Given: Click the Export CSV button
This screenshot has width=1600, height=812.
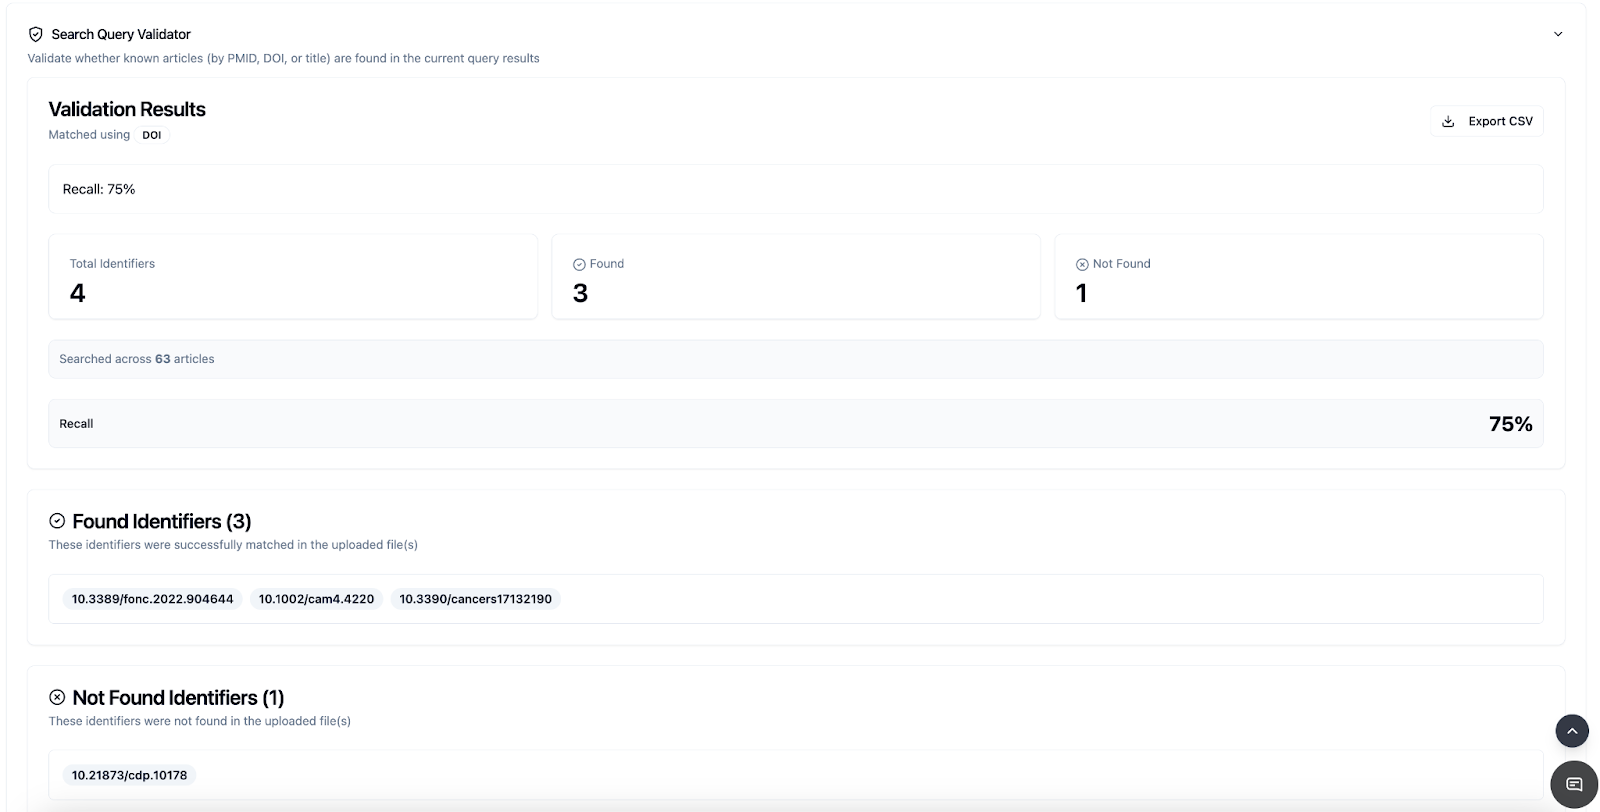Looking at the screenshot, I should pos(1486,121).
